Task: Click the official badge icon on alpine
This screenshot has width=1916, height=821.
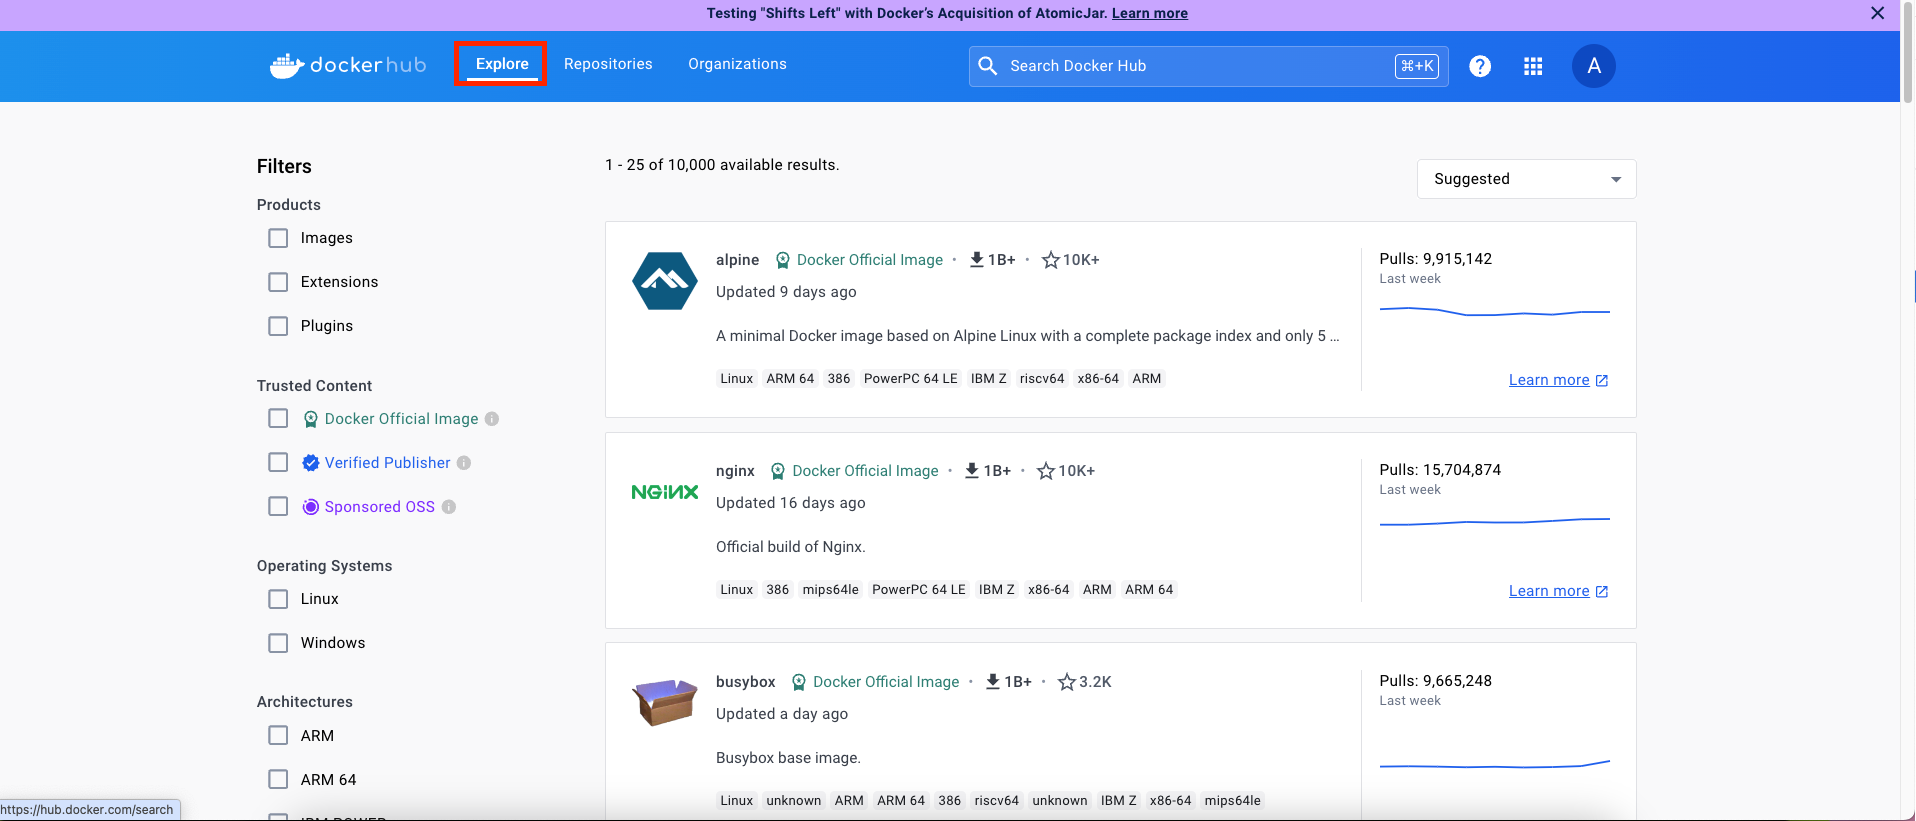Action: (x=783, y=260)
